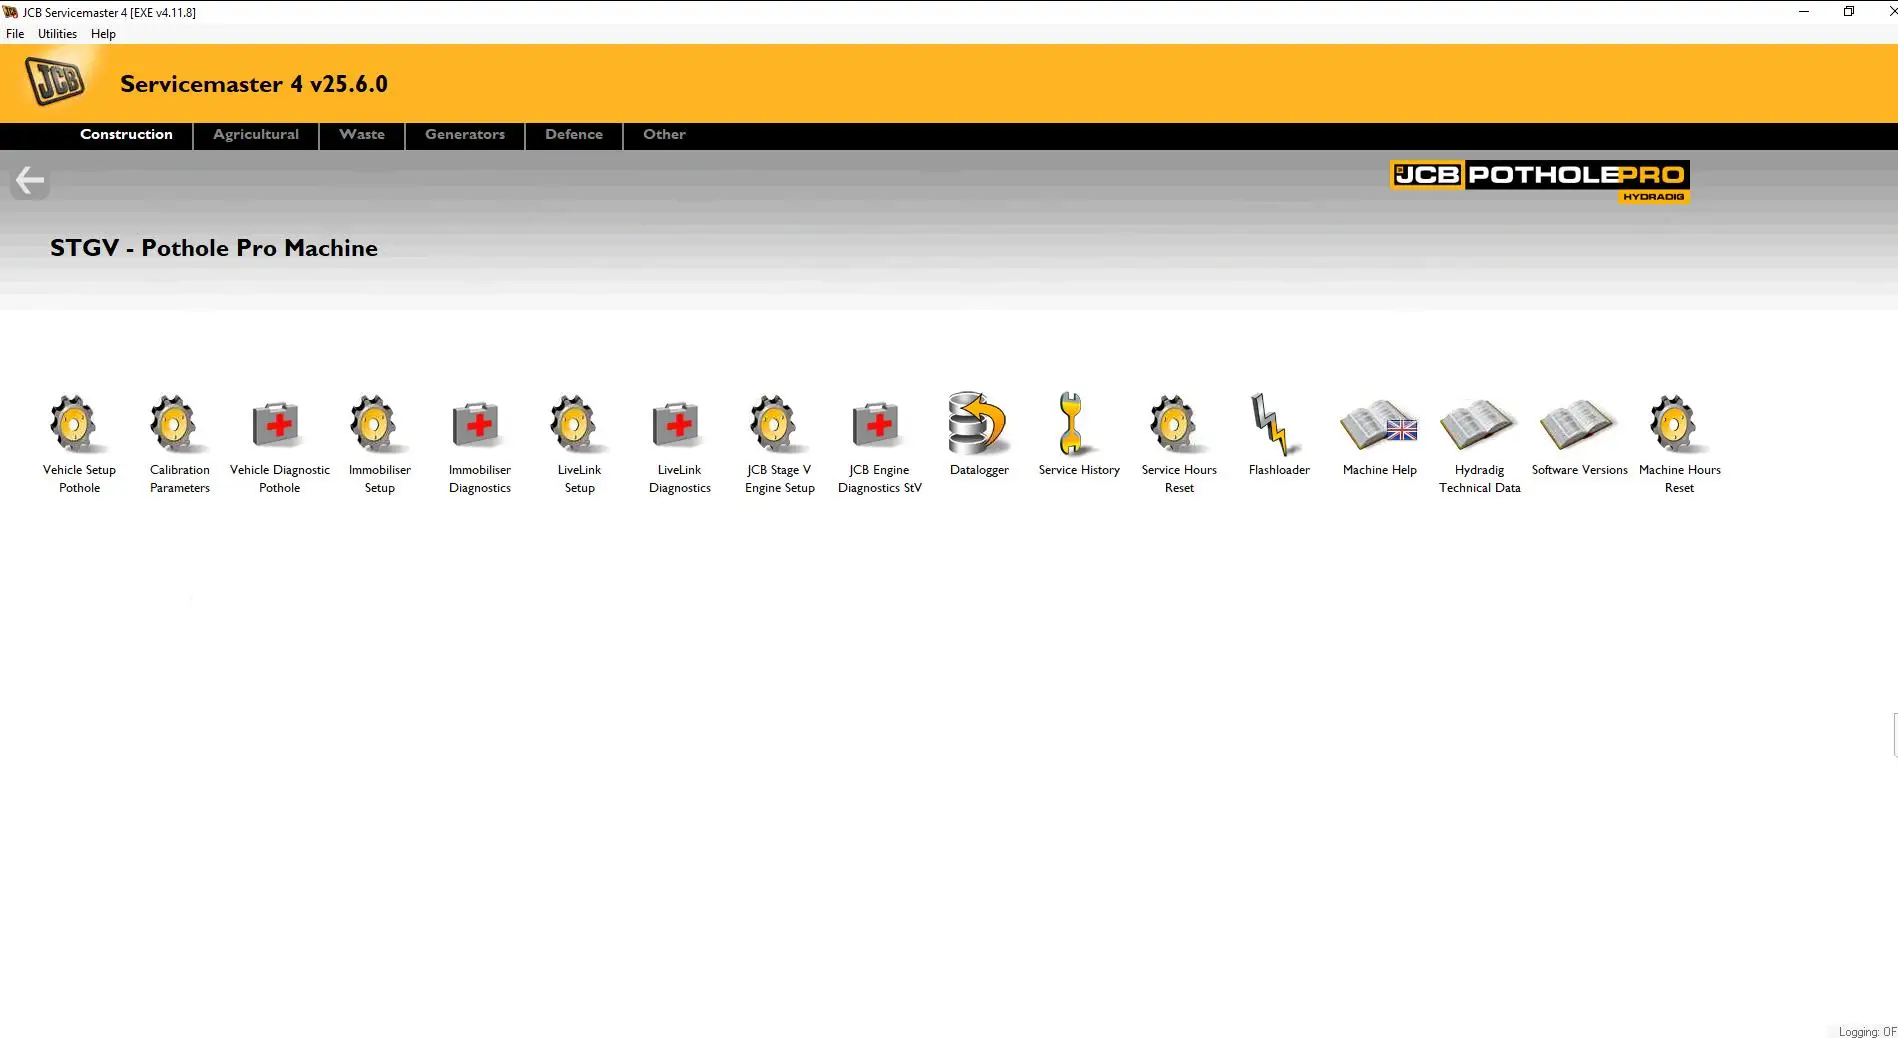Click the Logging status indicator
Screen dimensions: 1898x1038
[x=1867, y=1031]
